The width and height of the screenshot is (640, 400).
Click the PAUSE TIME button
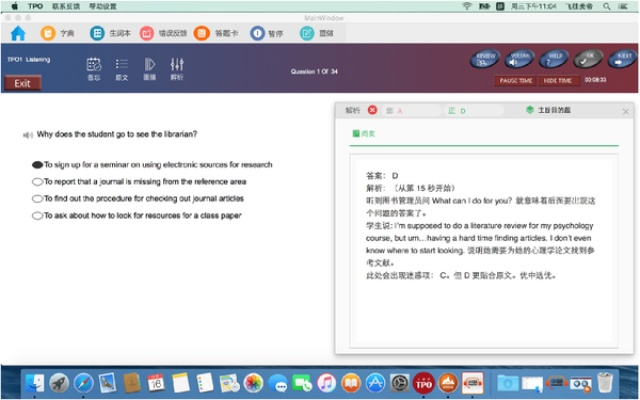click(x=516, y=81)
